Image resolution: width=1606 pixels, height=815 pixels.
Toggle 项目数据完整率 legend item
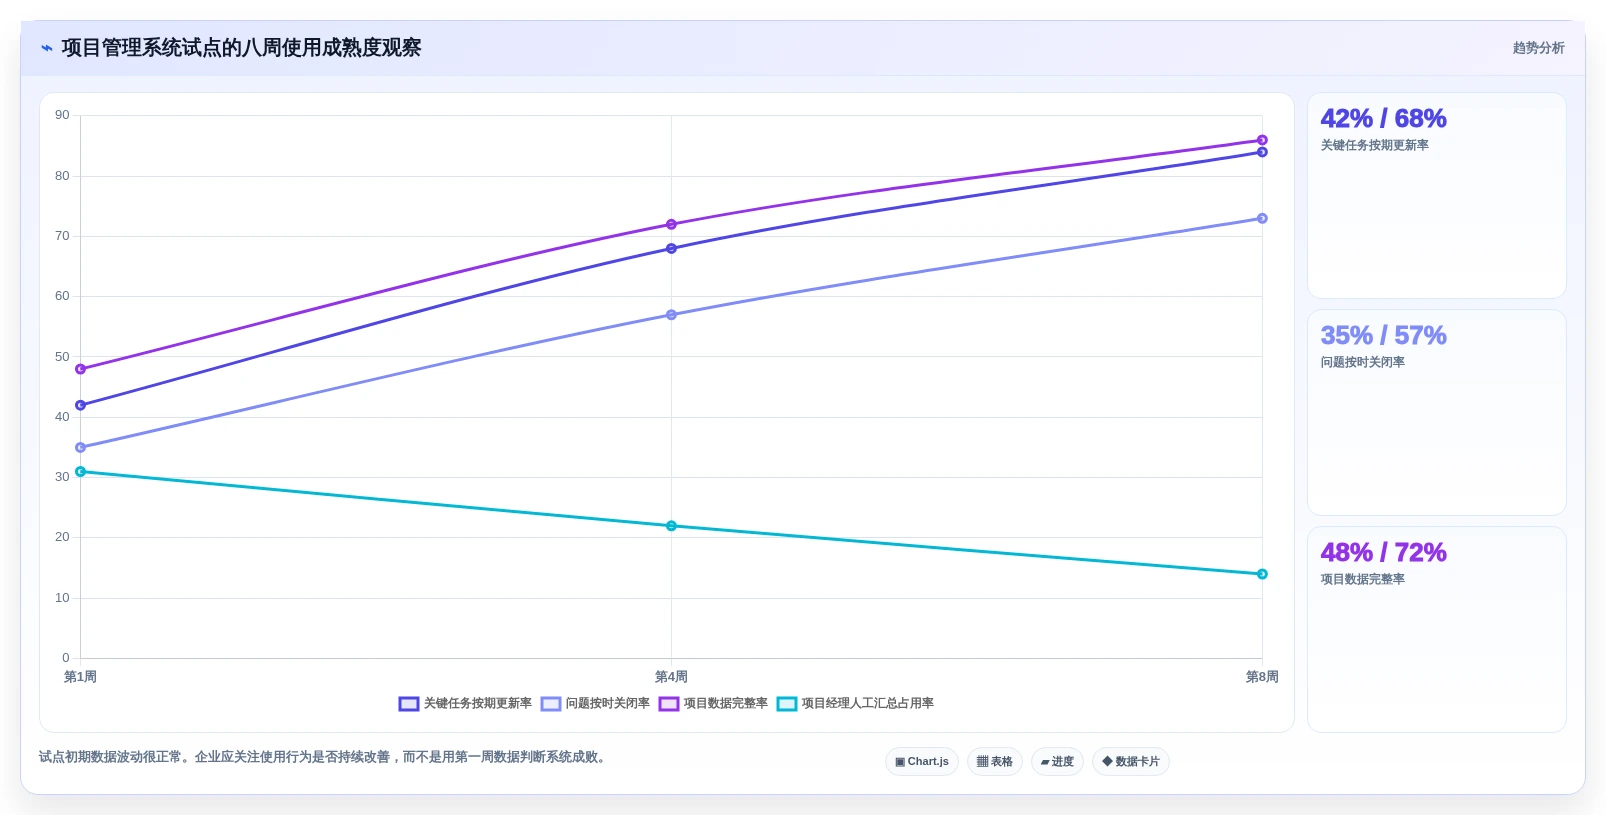coord(713,703)
